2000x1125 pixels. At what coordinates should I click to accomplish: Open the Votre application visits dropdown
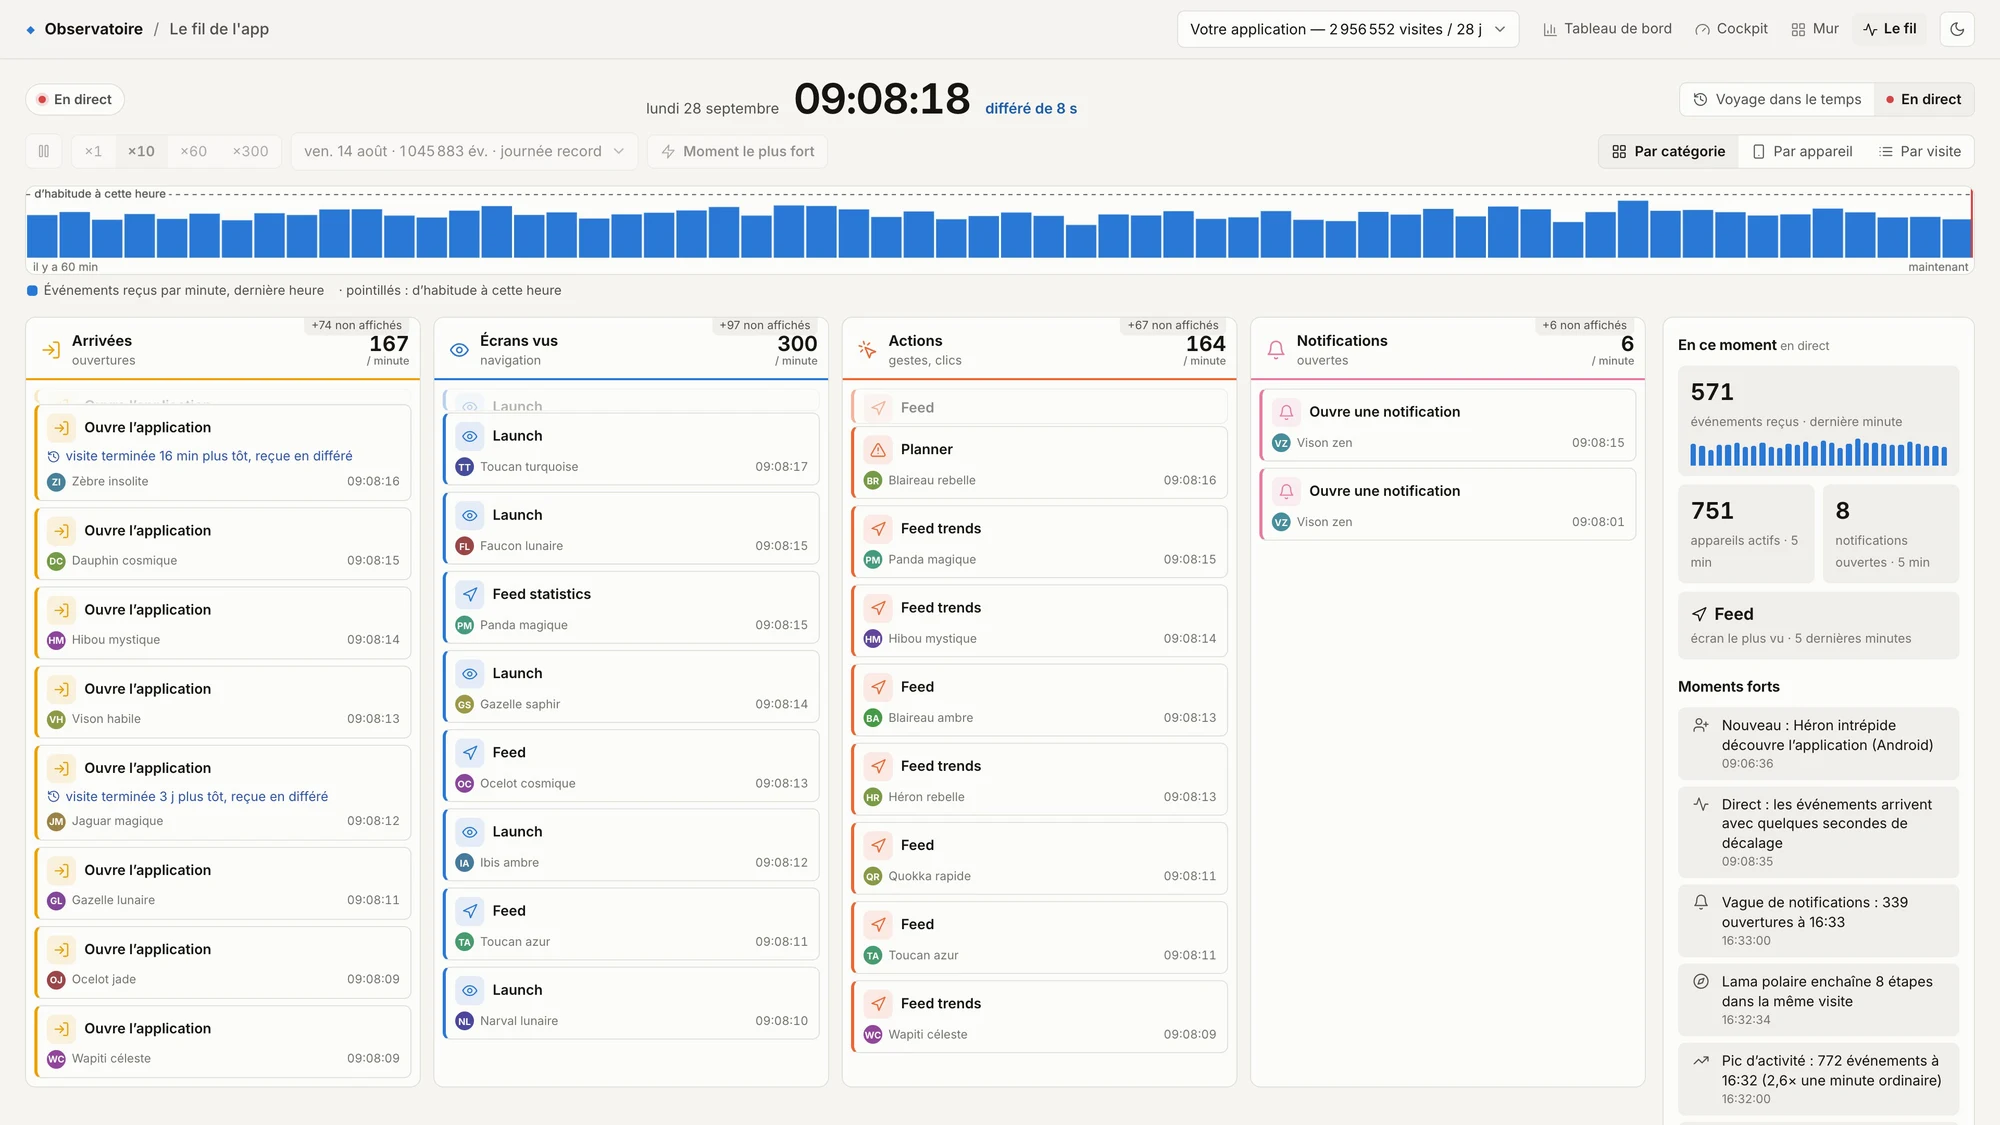(x=1347, y=29)
